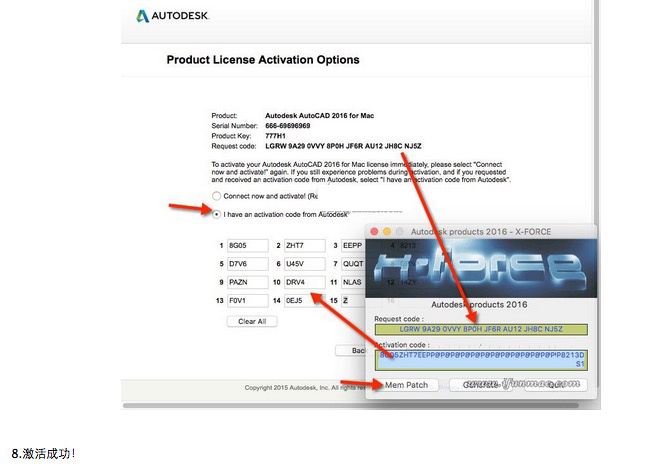Click the Generate button in X-FORCE
This screenshot has height=467, width=657.
(x=480, y=385)
